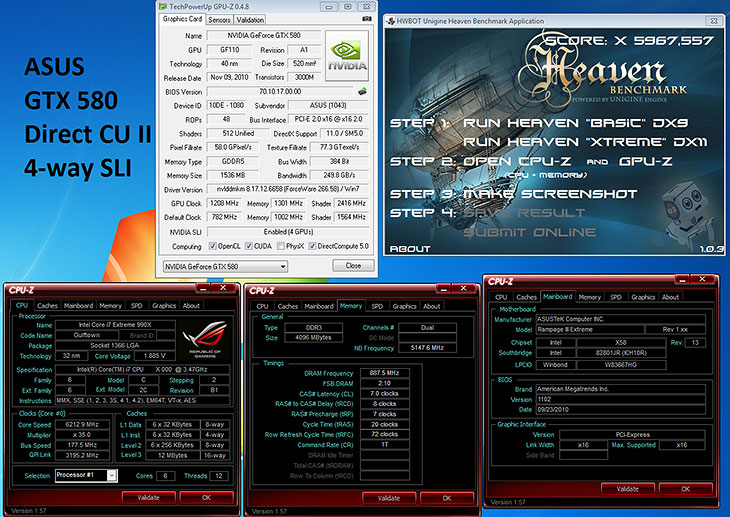Image resolution: width=730 pixels, height=517 pixels.
Task: Click the About link in Heaven benchmark
Action: [x=410, y=249]
